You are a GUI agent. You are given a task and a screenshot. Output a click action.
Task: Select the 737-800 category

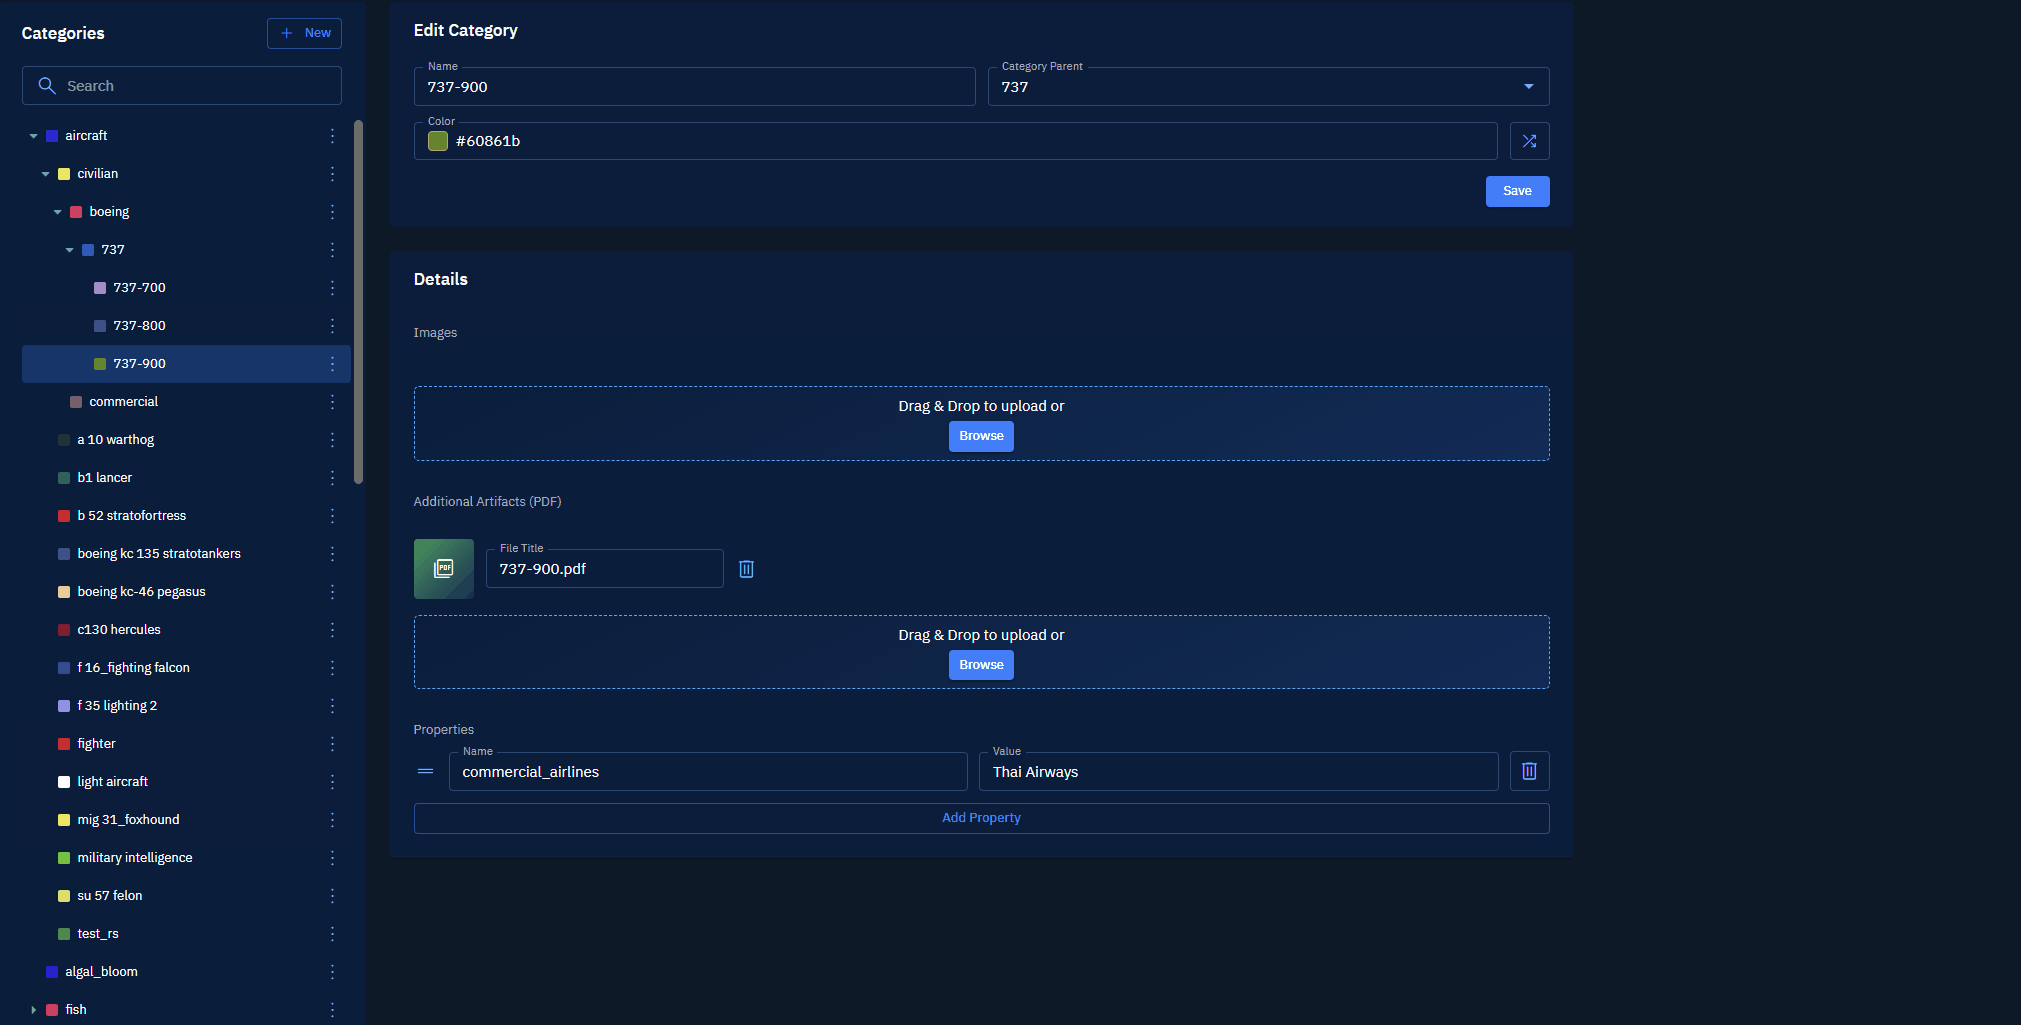tap(139, 326)
